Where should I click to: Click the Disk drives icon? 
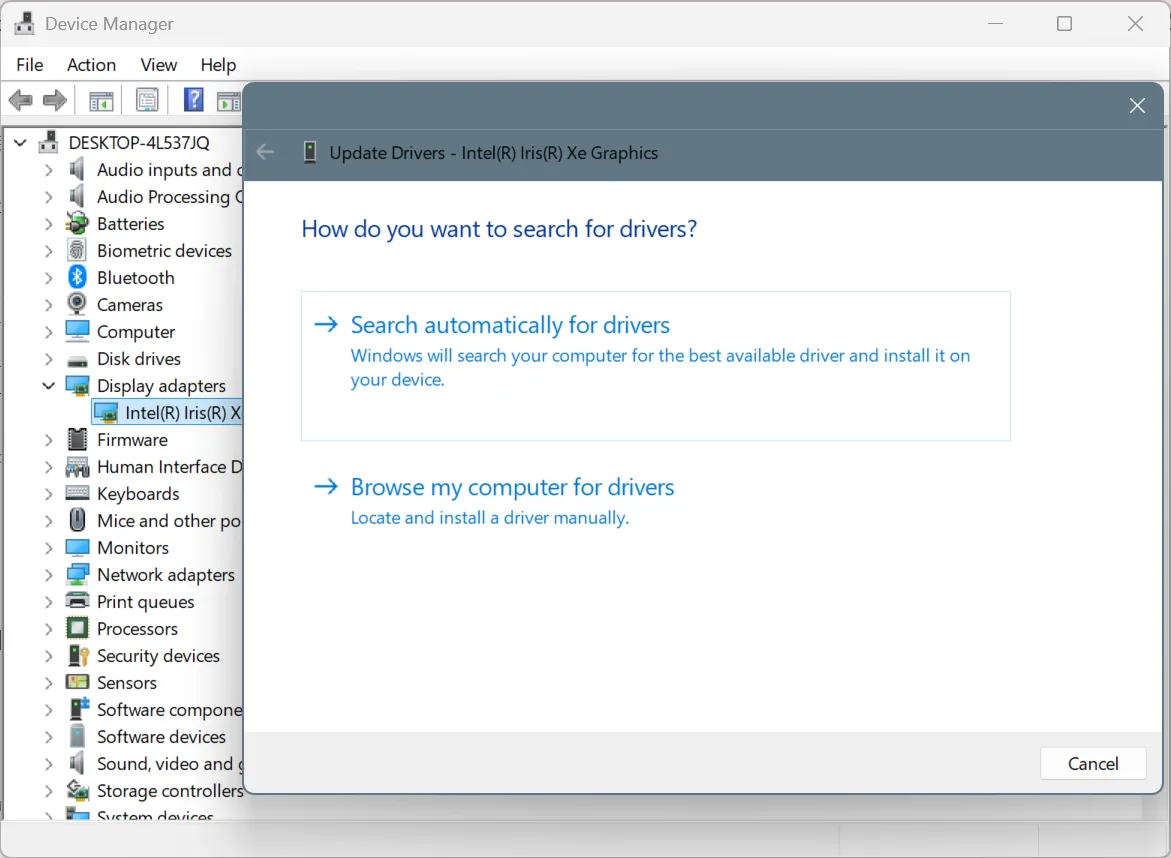click(77, 361)
